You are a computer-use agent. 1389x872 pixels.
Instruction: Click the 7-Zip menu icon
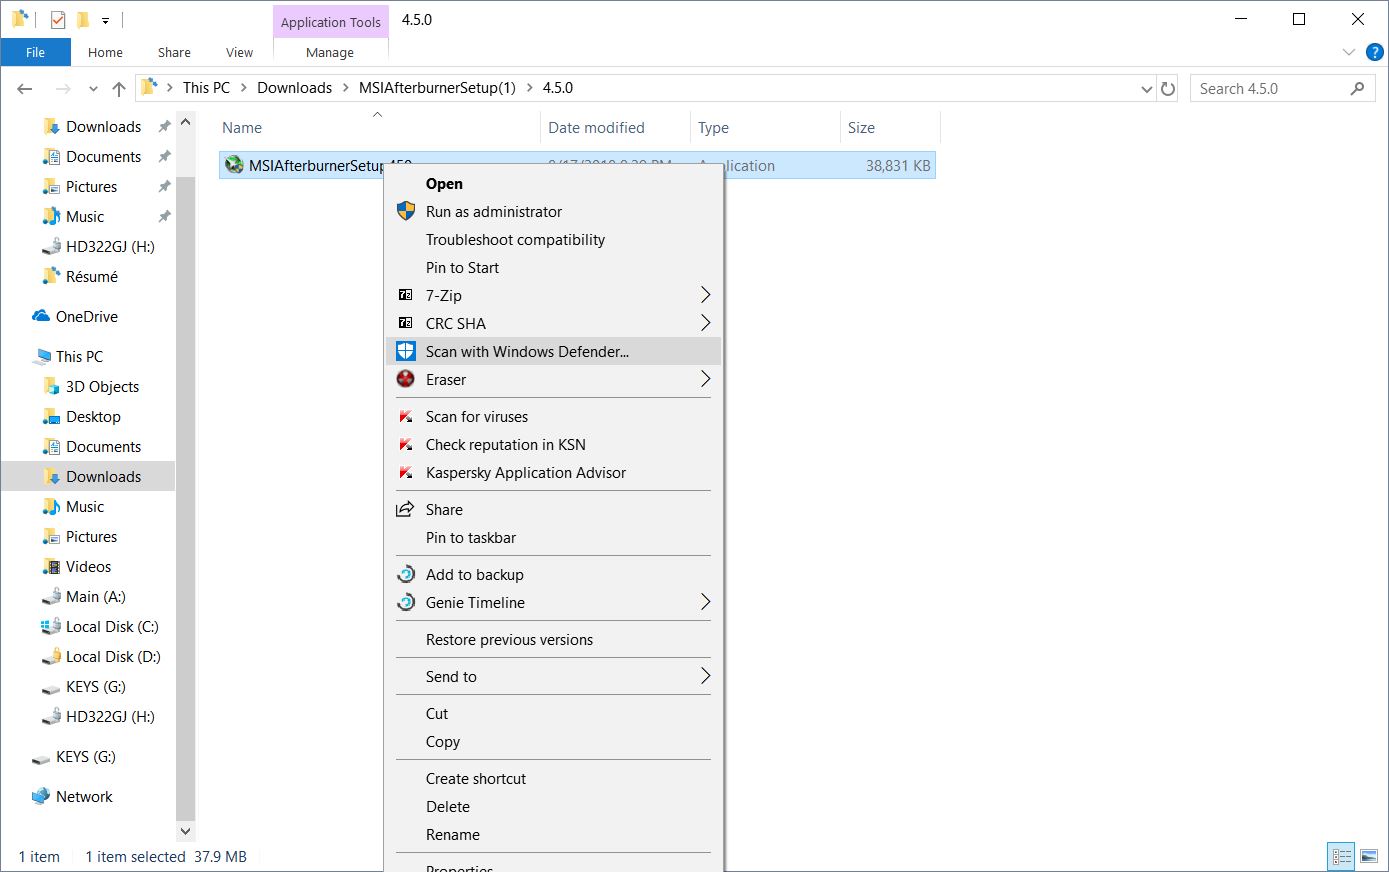[405, 295]
